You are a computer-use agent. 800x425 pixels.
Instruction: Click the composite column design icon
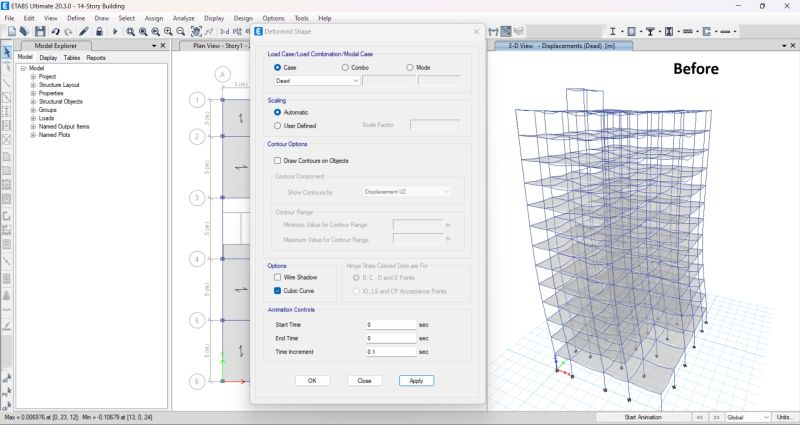coord(669,32)
